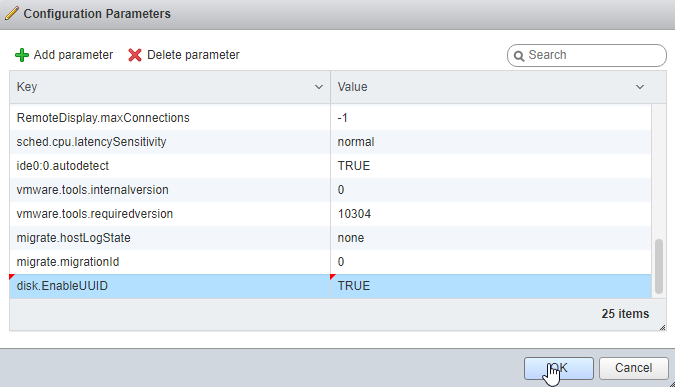Click the vertical scrollbar thumb in the table
Viewport: 675px width, 387px height.
[659, 266]
